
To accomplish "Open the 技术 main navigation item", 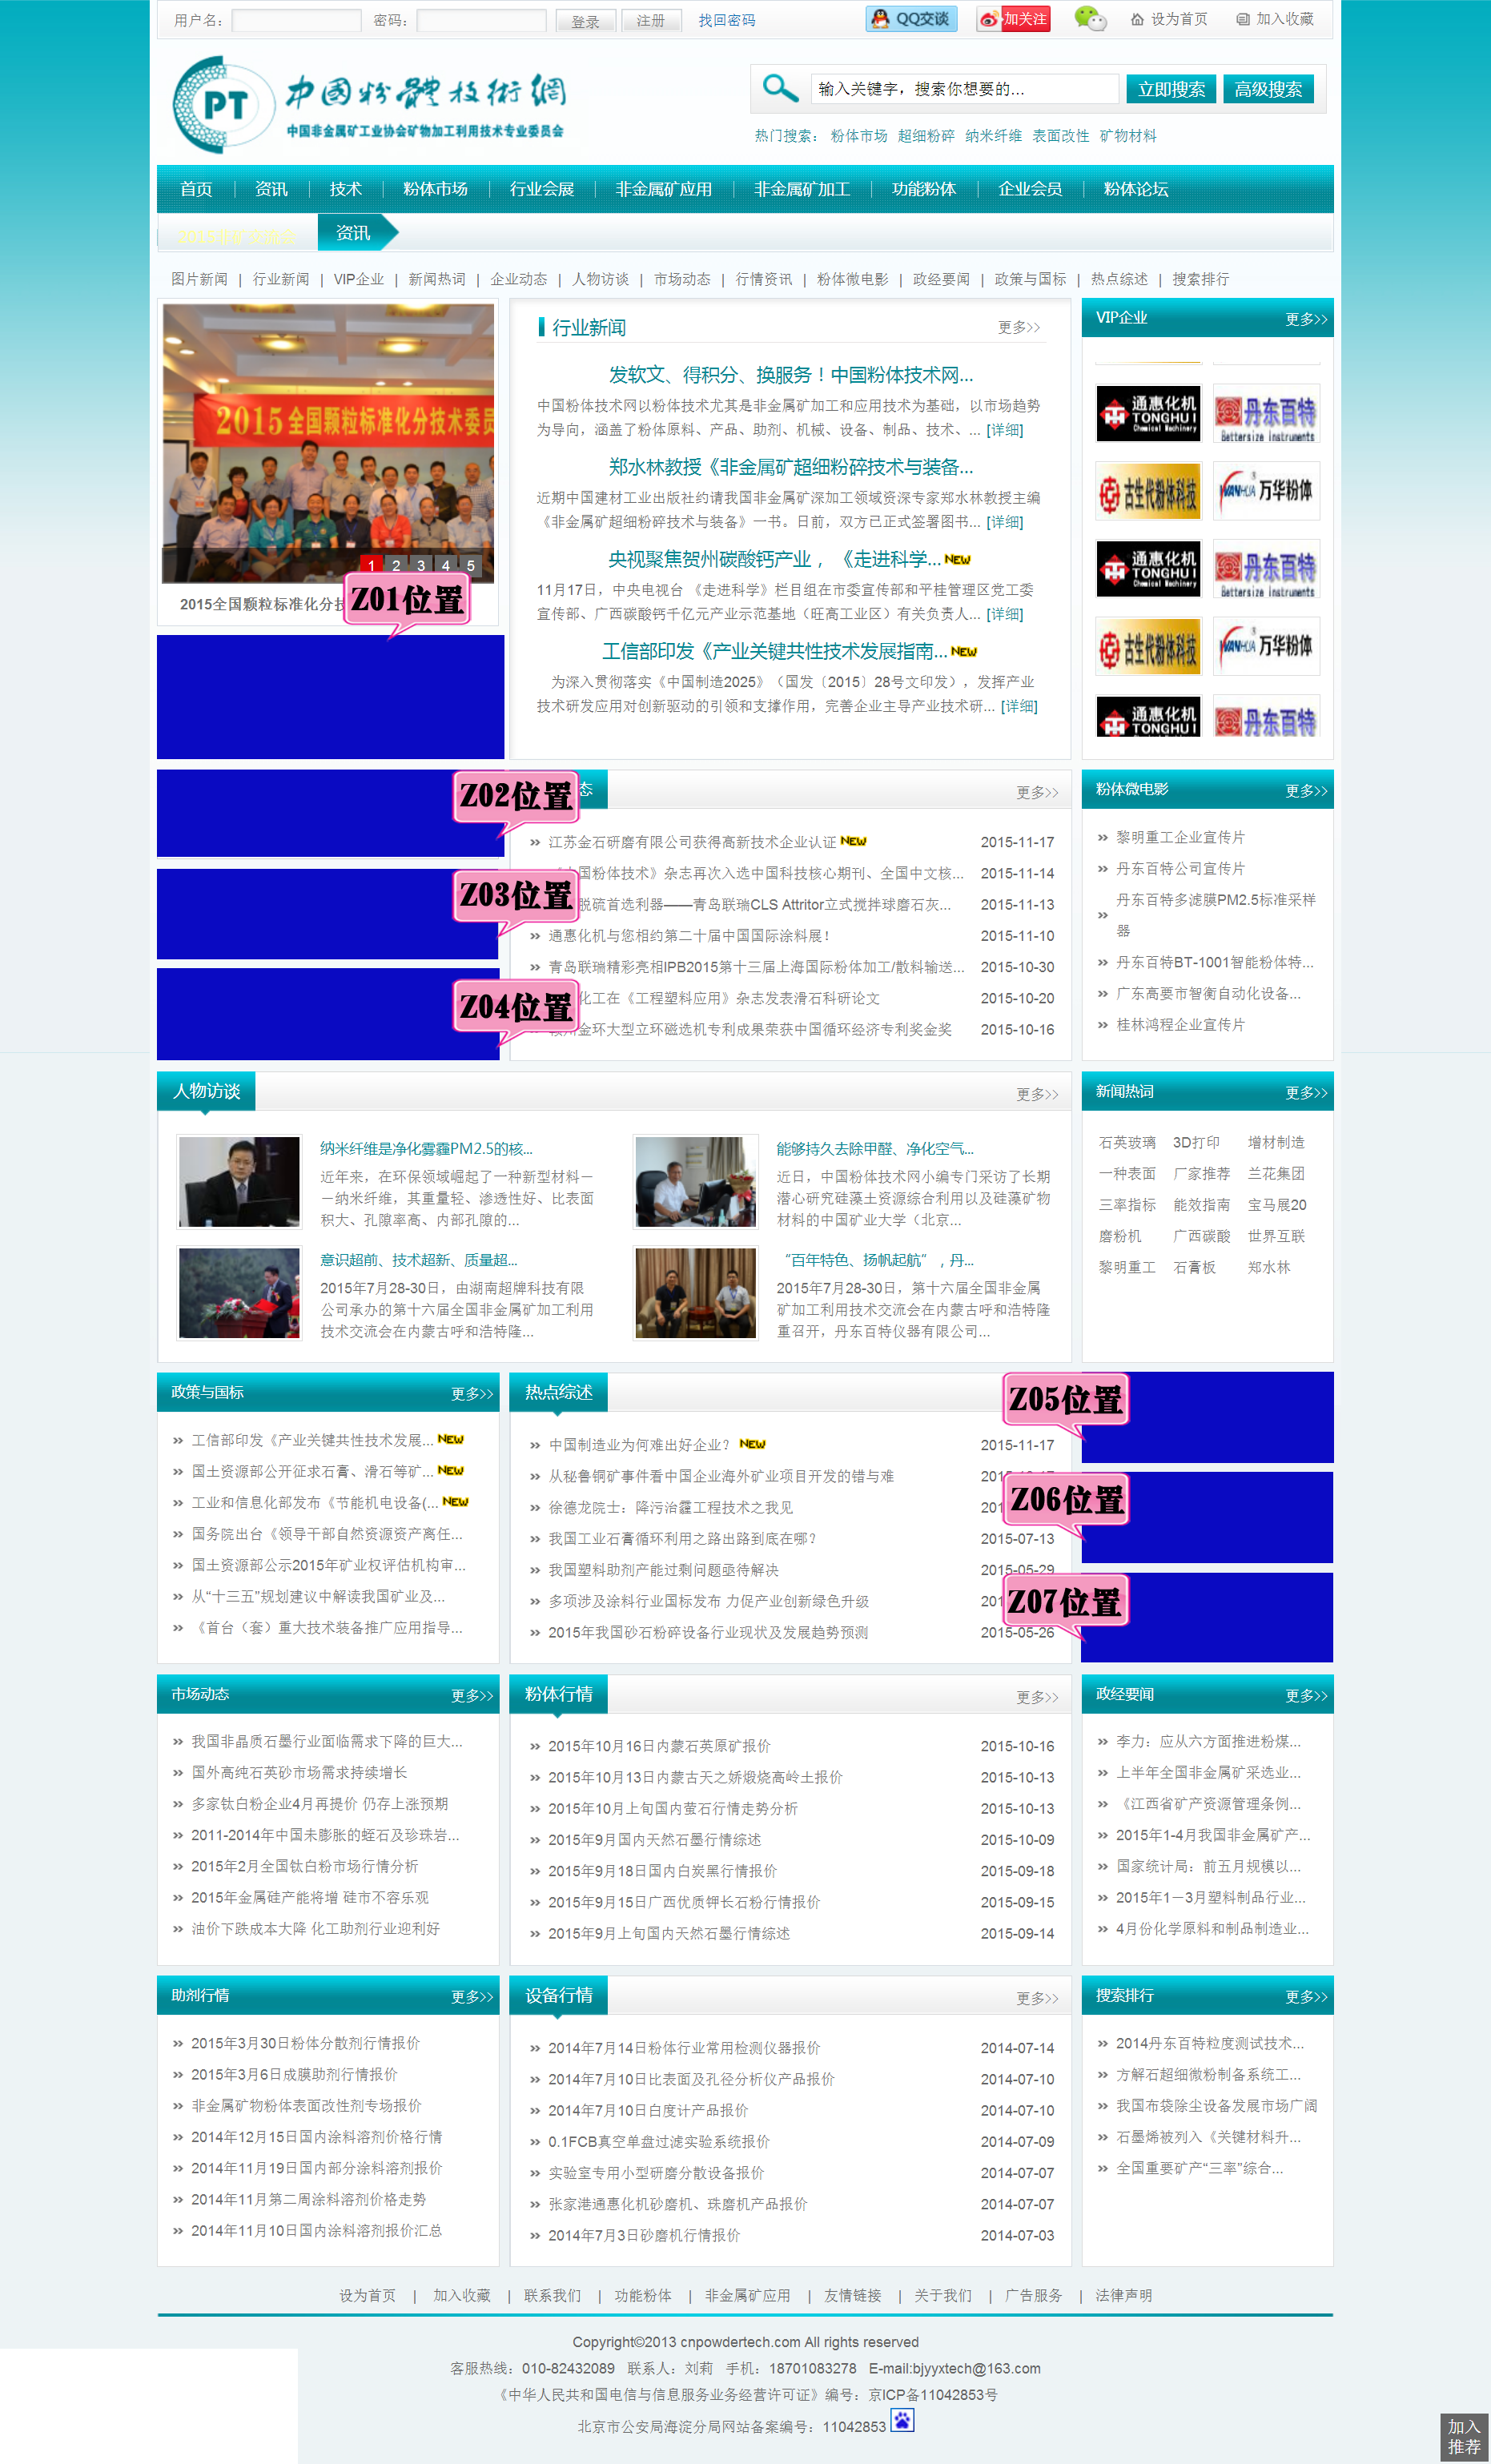I will (x=345, y=189).
